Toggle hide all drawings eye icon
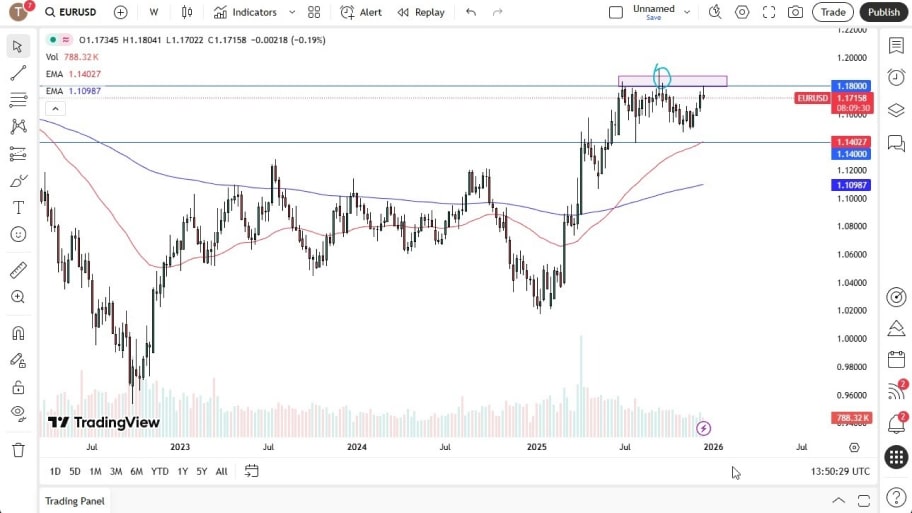Image resolution: width=912 pixels, height=513 pixels. coord(18,413)
